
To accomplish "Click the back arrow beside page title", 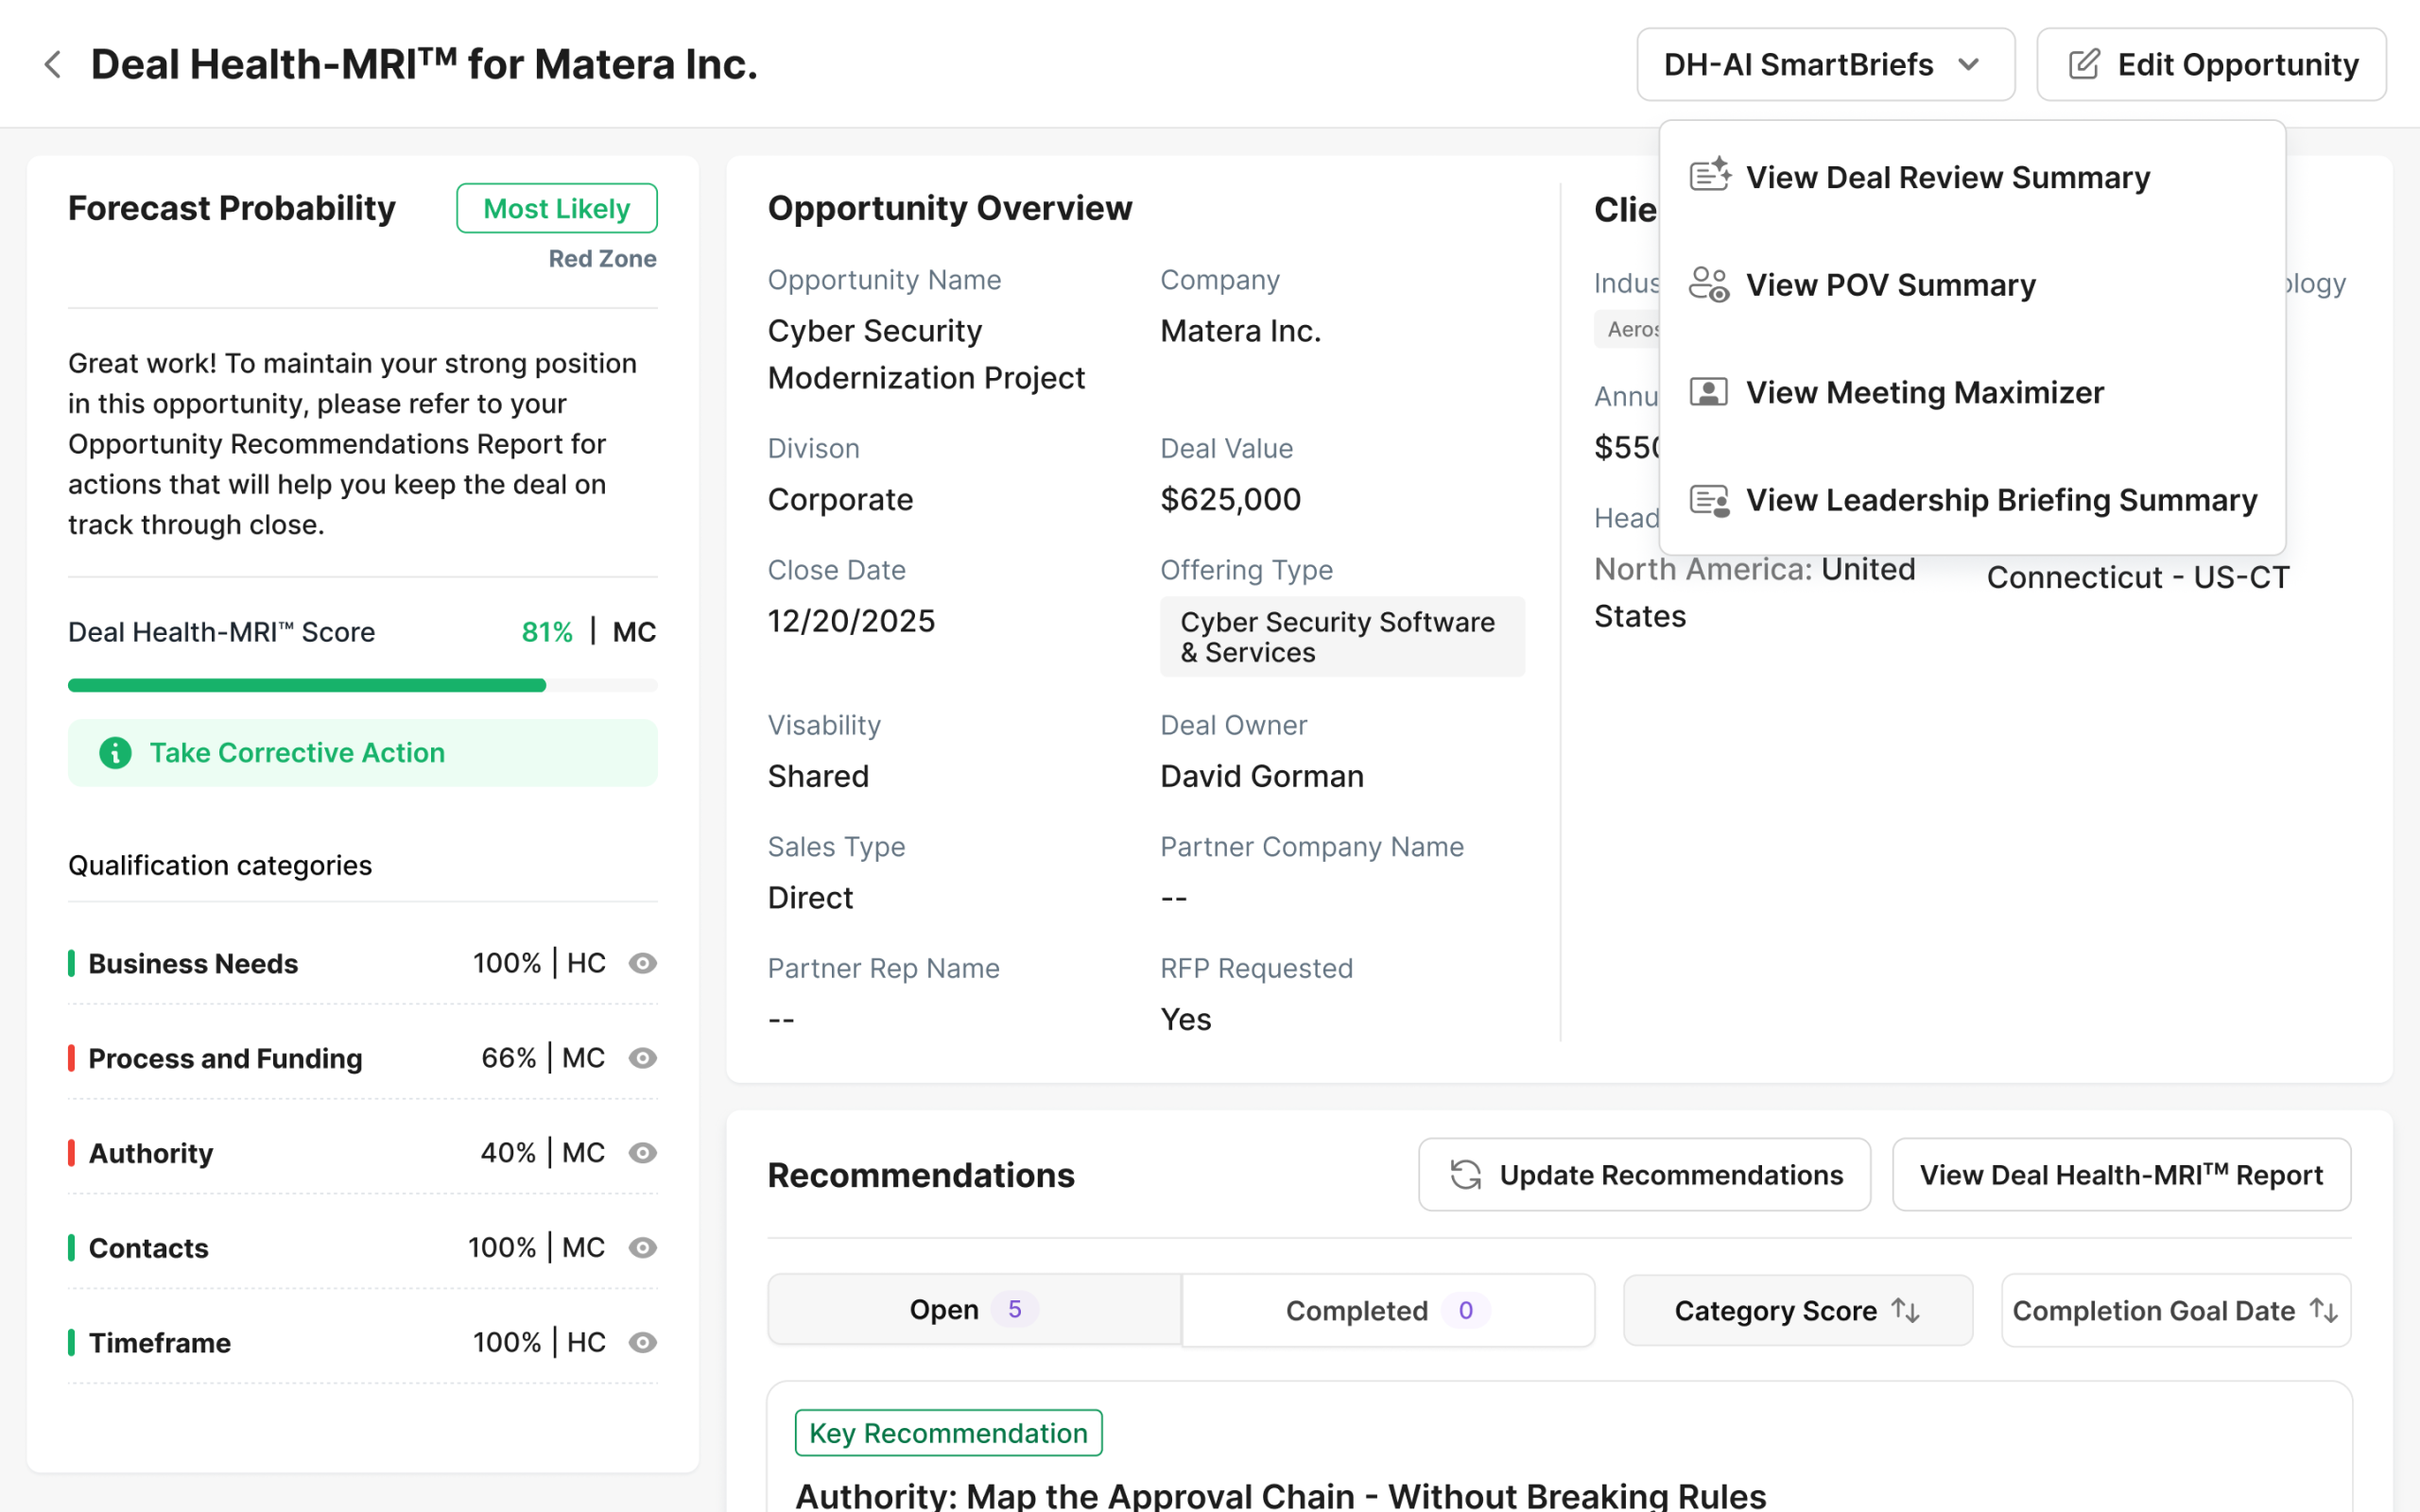I will pos(53,65).
